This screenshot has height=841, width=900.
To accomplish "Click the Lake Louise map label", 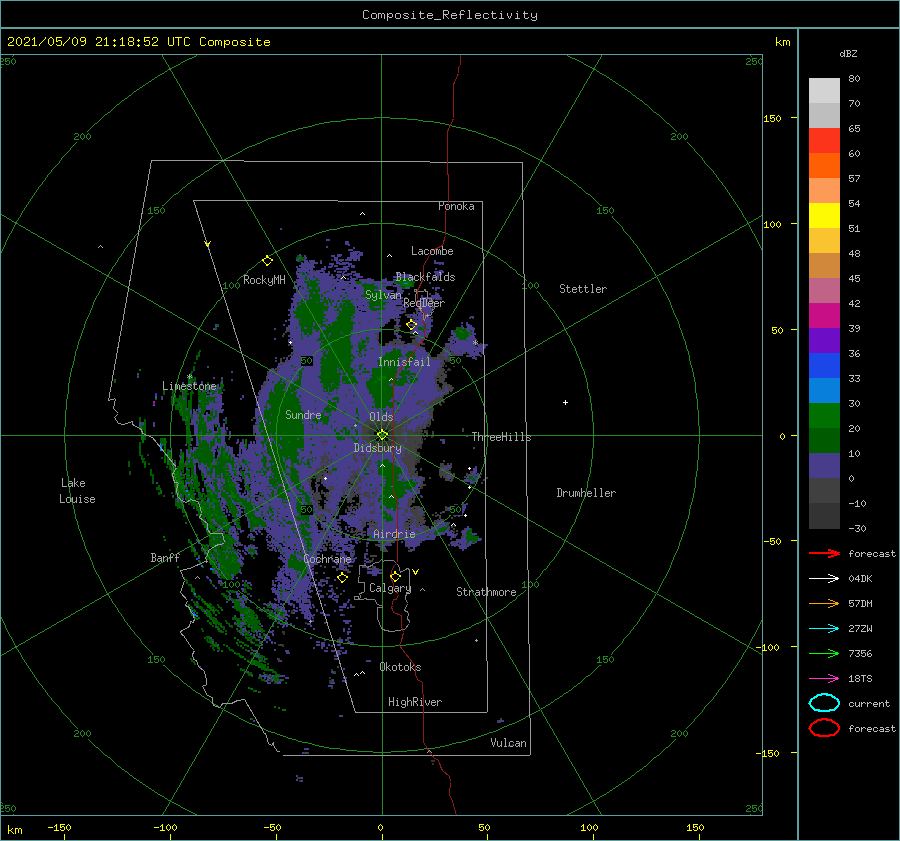I will point(77,491).
